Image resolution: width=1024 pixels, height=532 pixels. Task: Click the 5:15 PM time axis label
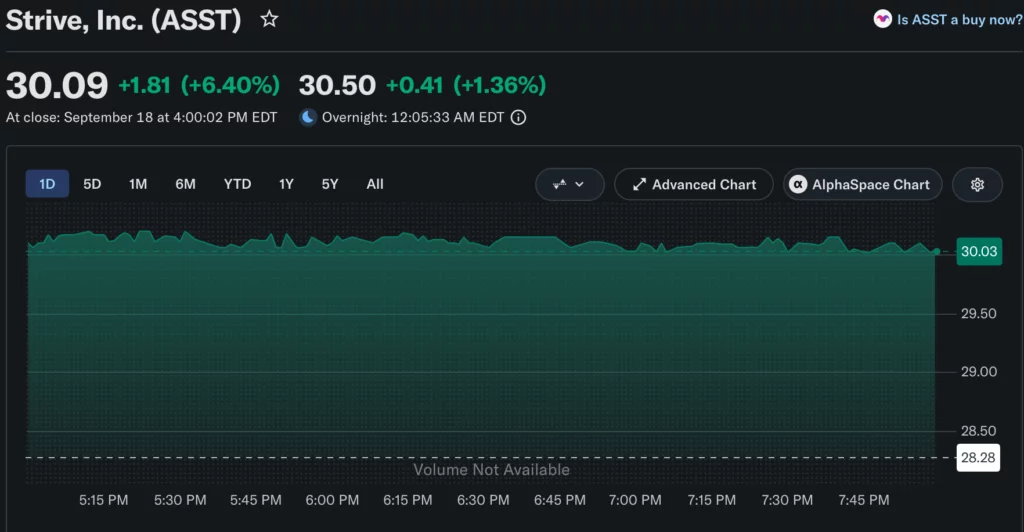[104, 500]
